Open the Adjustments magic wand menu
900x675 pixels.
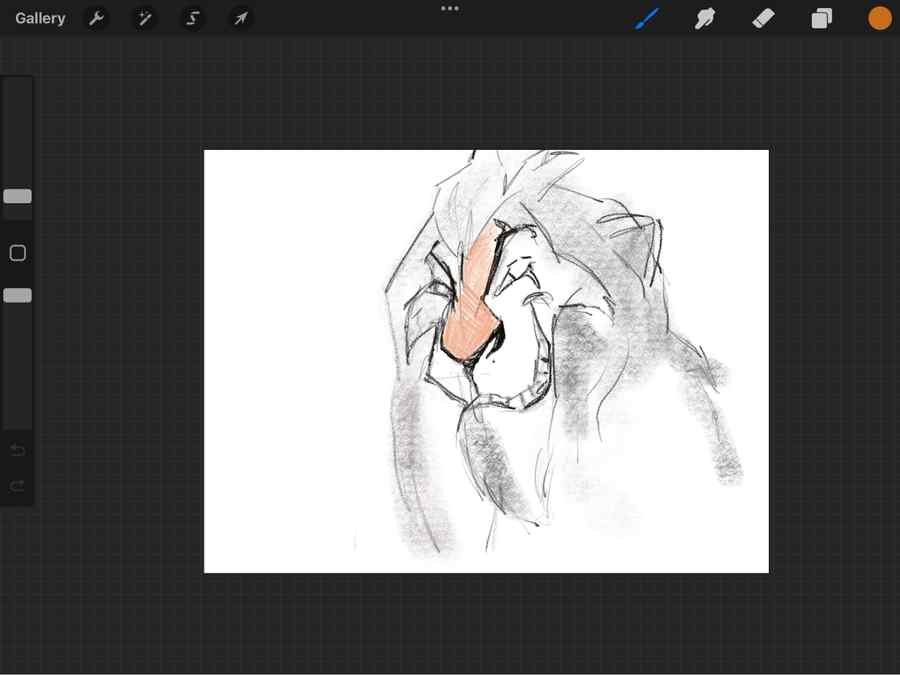click(145, 18)
